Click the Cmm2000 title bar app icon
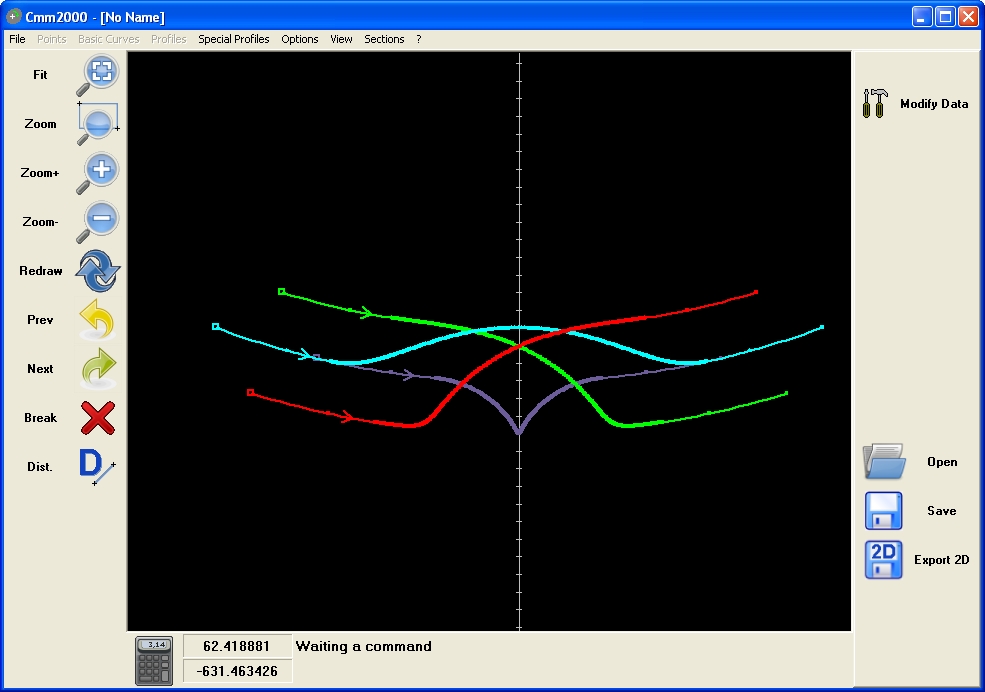Screen dimensions: 985x692 [13, 16]
